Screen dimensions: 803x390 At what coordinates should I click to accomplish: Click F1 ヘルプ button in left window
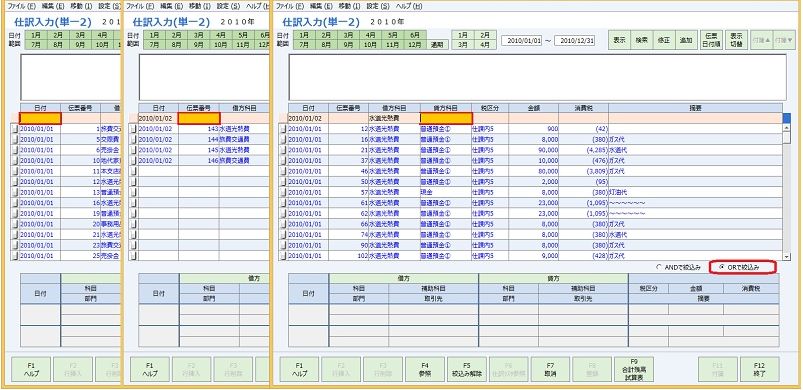(x=31, y=370)
